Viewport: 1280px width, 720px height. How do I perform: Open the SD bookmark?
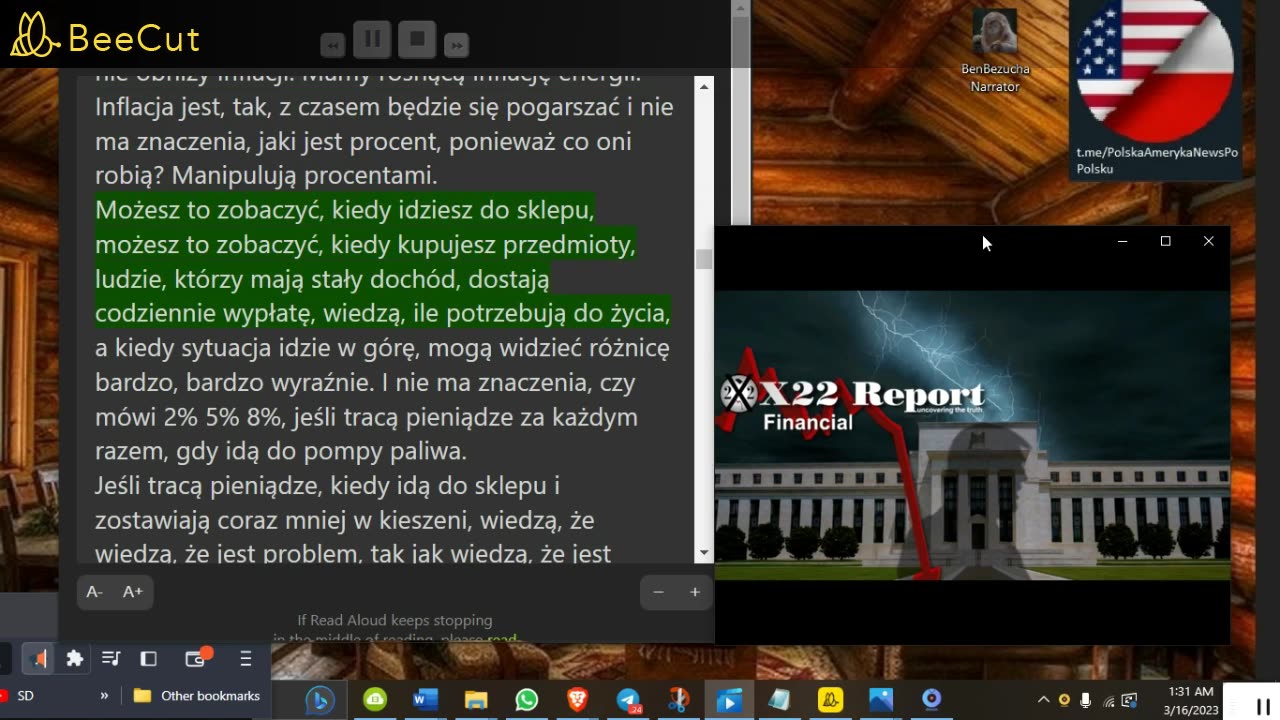pyautogui.click(x=18, y=695)
